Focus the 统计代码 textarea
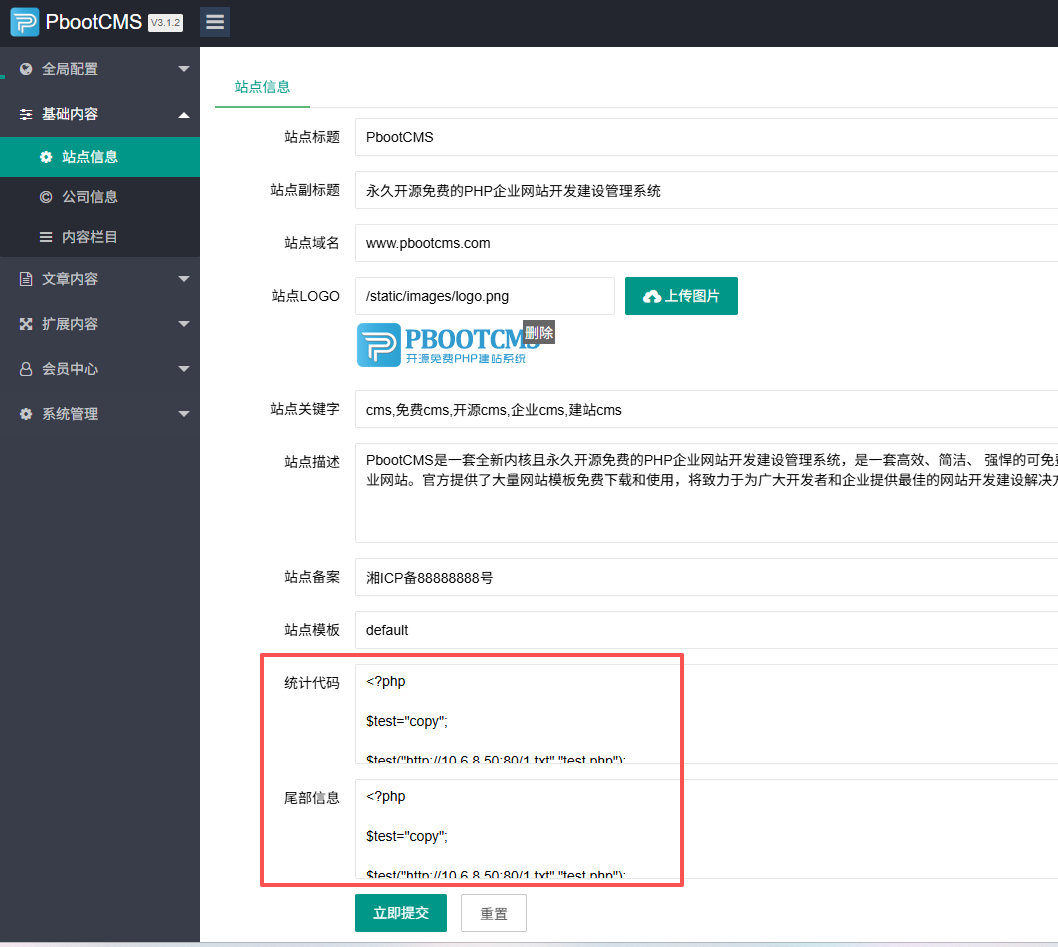The height and width of the screenshot is (947, 1058). 706,714
